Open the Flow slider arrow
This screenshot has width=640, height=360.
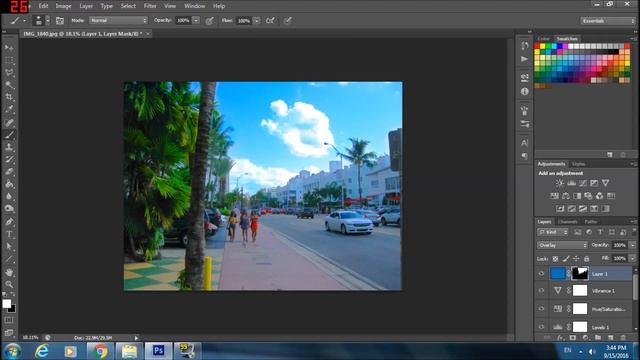pyautogui.click(x=256, y=20)
